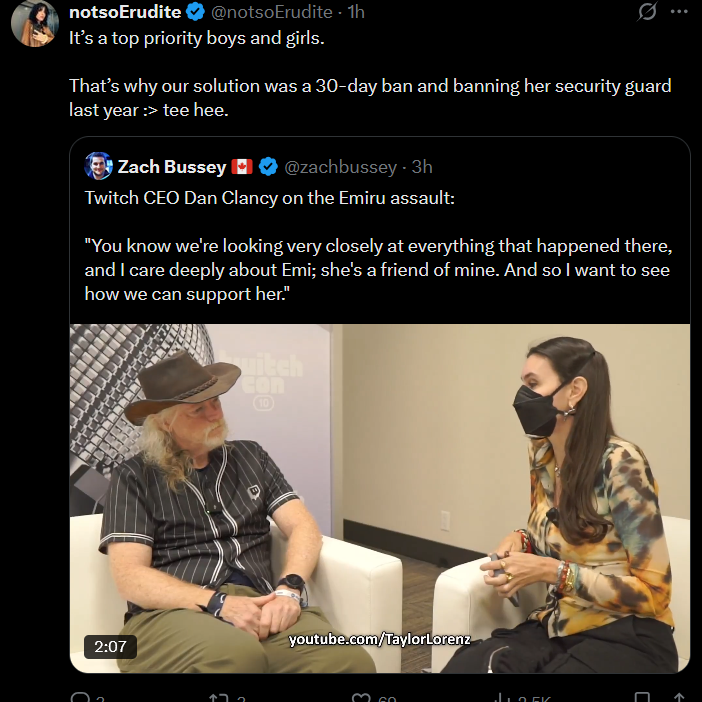Image resolution: width=702 pixels, height=702 pixels.
Task: Click Zach Bussey's blue verified checkmark
Action: [x=268, y=167]
